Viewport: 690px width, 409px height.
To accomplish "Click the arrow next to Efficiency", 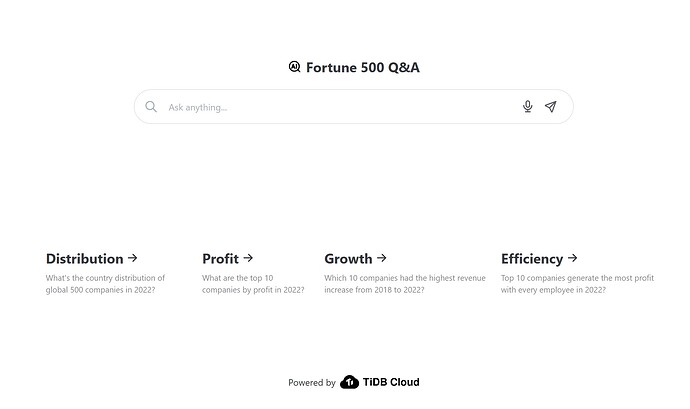I will tap(572, 258).
